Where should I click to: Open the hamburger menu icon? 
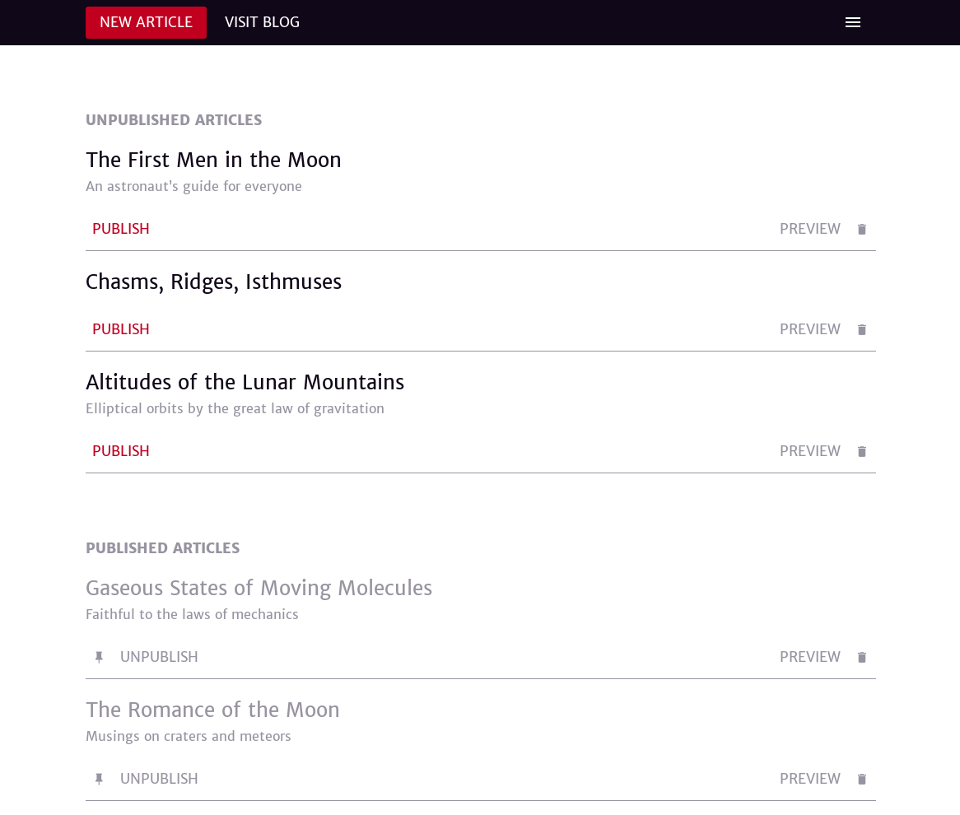coord(852,22)
